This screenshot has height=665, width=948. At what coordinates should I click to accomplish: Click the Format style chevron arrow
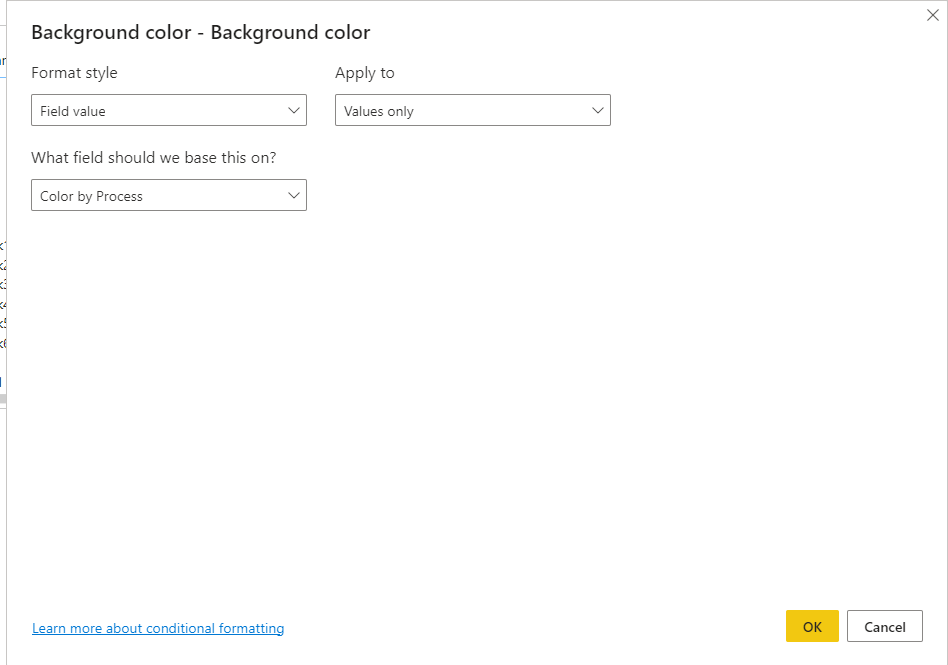pyautogui.click(x=294, y=110)
